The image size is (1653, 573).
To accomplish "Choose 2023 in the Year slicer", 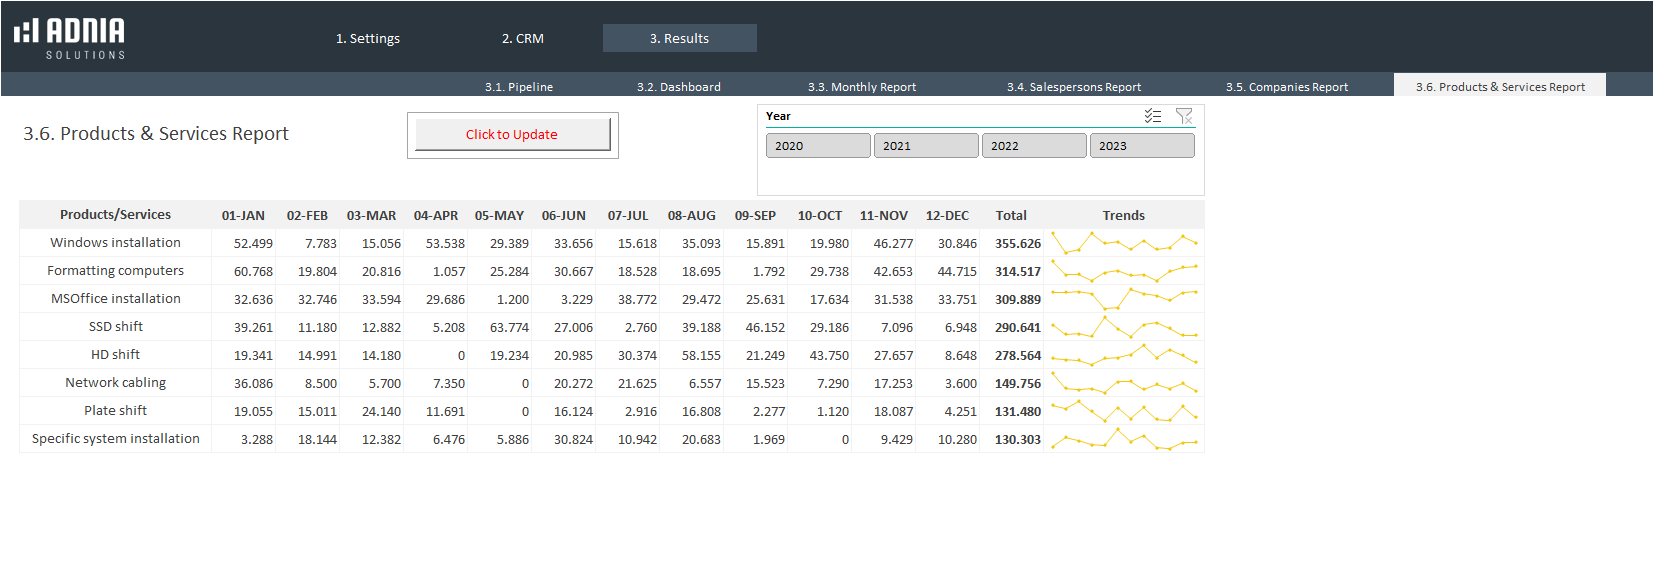I will (1141, 146).
